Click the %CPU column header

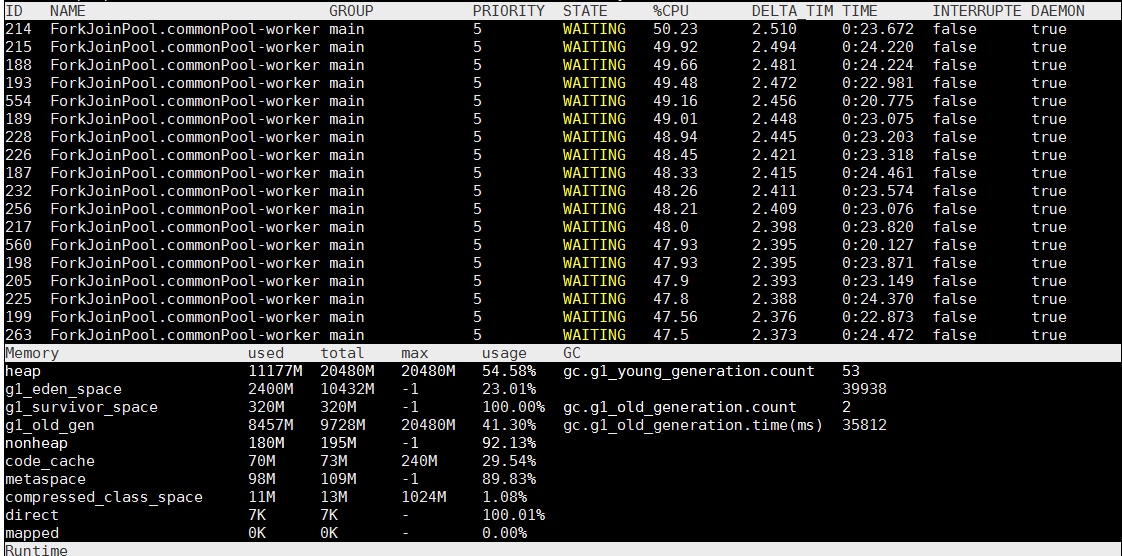pyautogui.click(x=671, y=10)
